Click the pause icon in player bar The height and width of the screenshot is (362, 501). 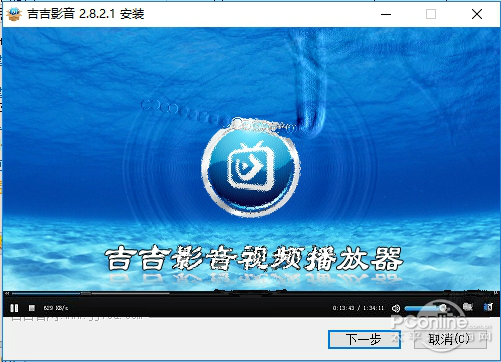click(14, 308)
